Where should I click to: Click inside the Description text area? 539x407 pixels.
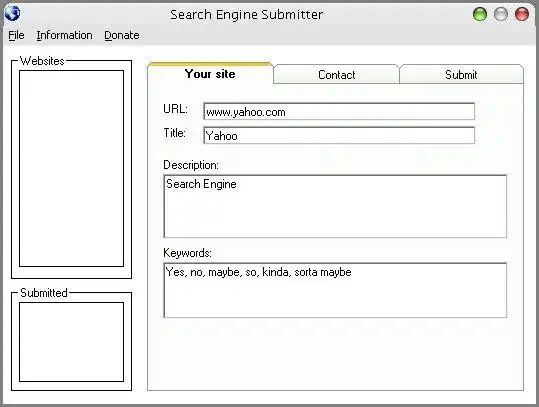click(335, 206)
